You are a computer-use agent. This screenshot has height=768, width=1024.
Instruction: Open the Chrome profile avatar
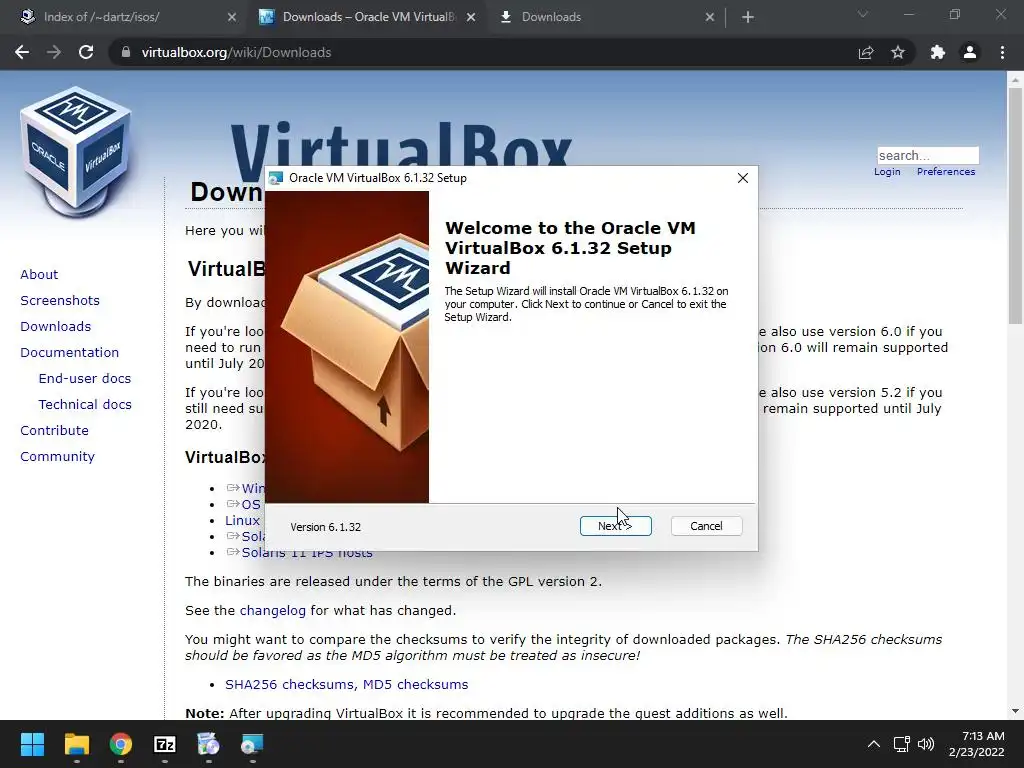tap(970, 52)
